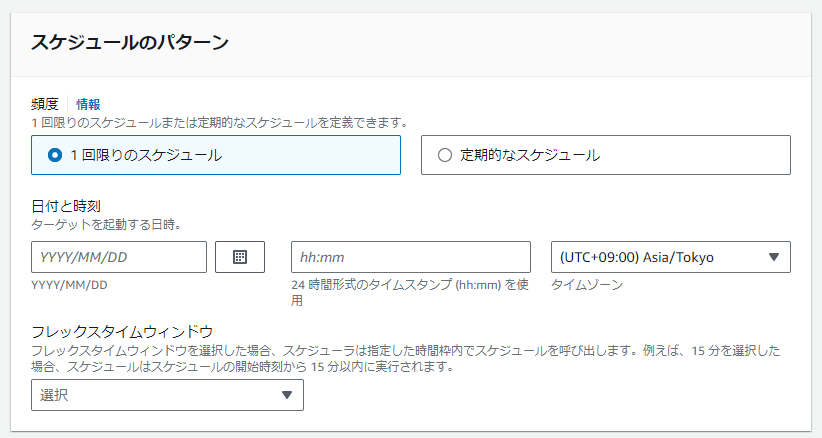This screenshot has width=822, height=438.
Task: Click the 頻度 label
Action: pos(45,104)
